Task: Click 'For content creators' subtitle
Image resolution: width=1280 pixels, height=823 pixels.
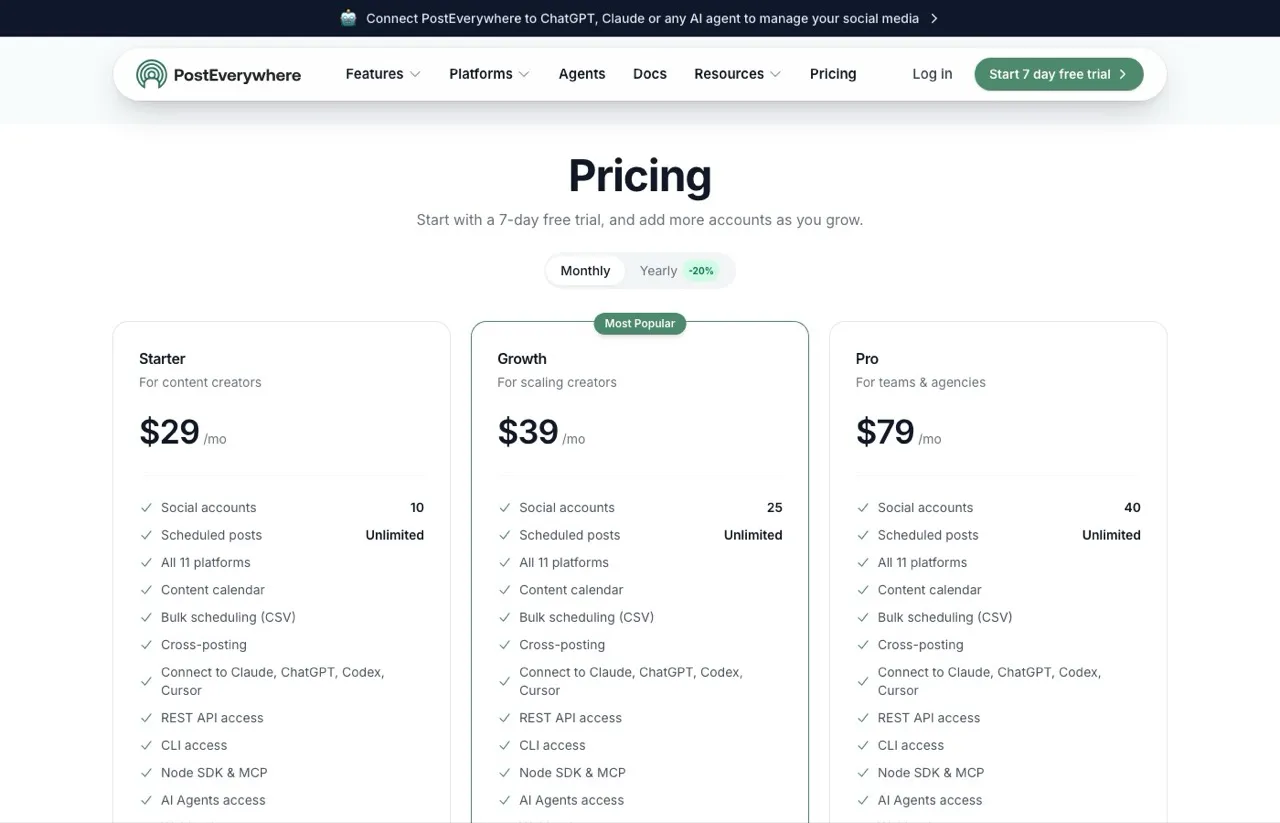Action: (200, 382)
